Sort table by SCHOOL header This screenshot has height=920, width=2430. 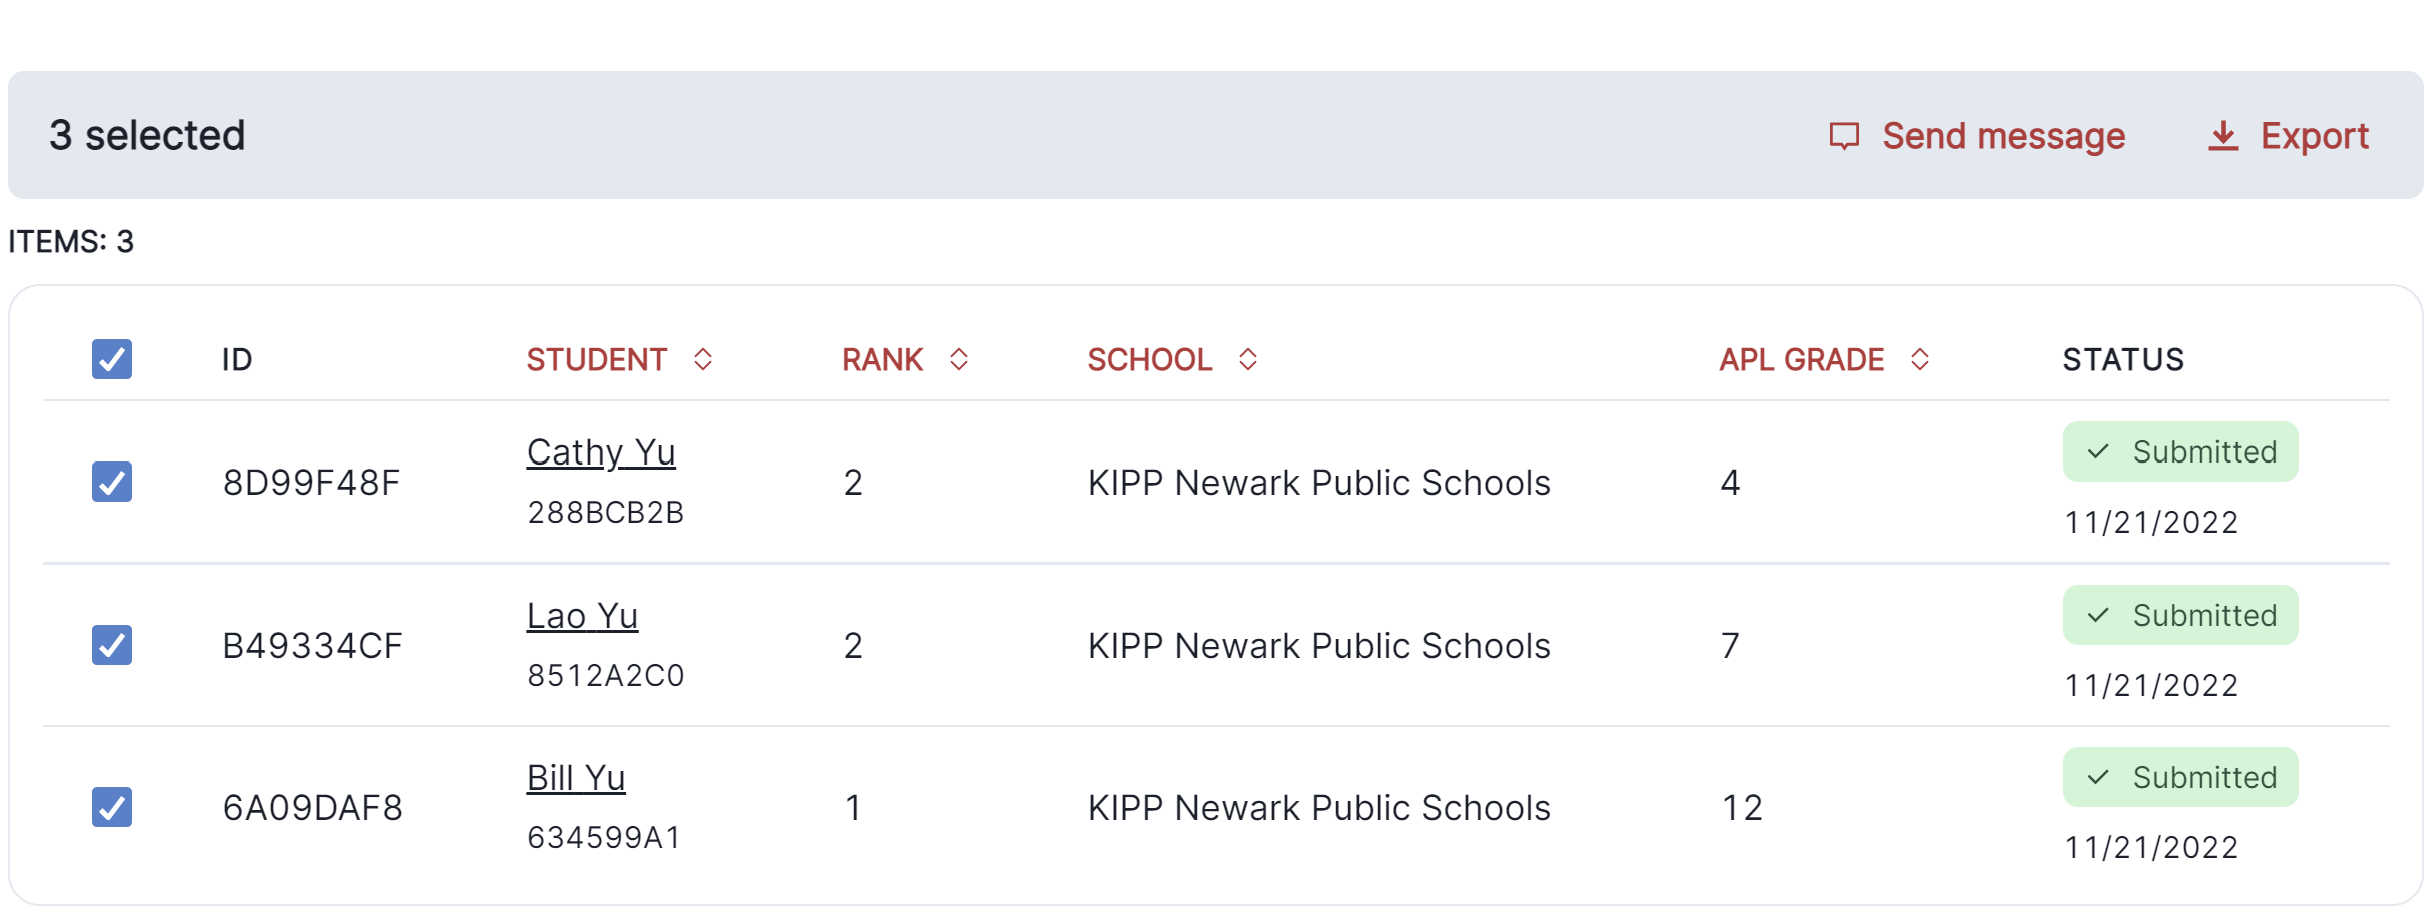[1149, 359]
